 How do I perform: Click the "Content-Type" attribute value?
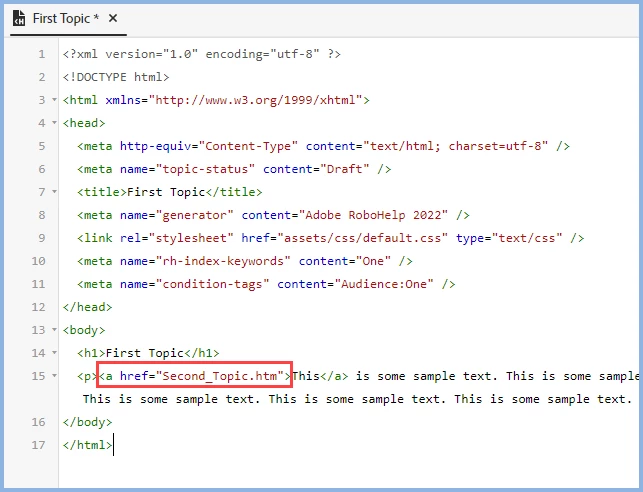click(248, 146)
